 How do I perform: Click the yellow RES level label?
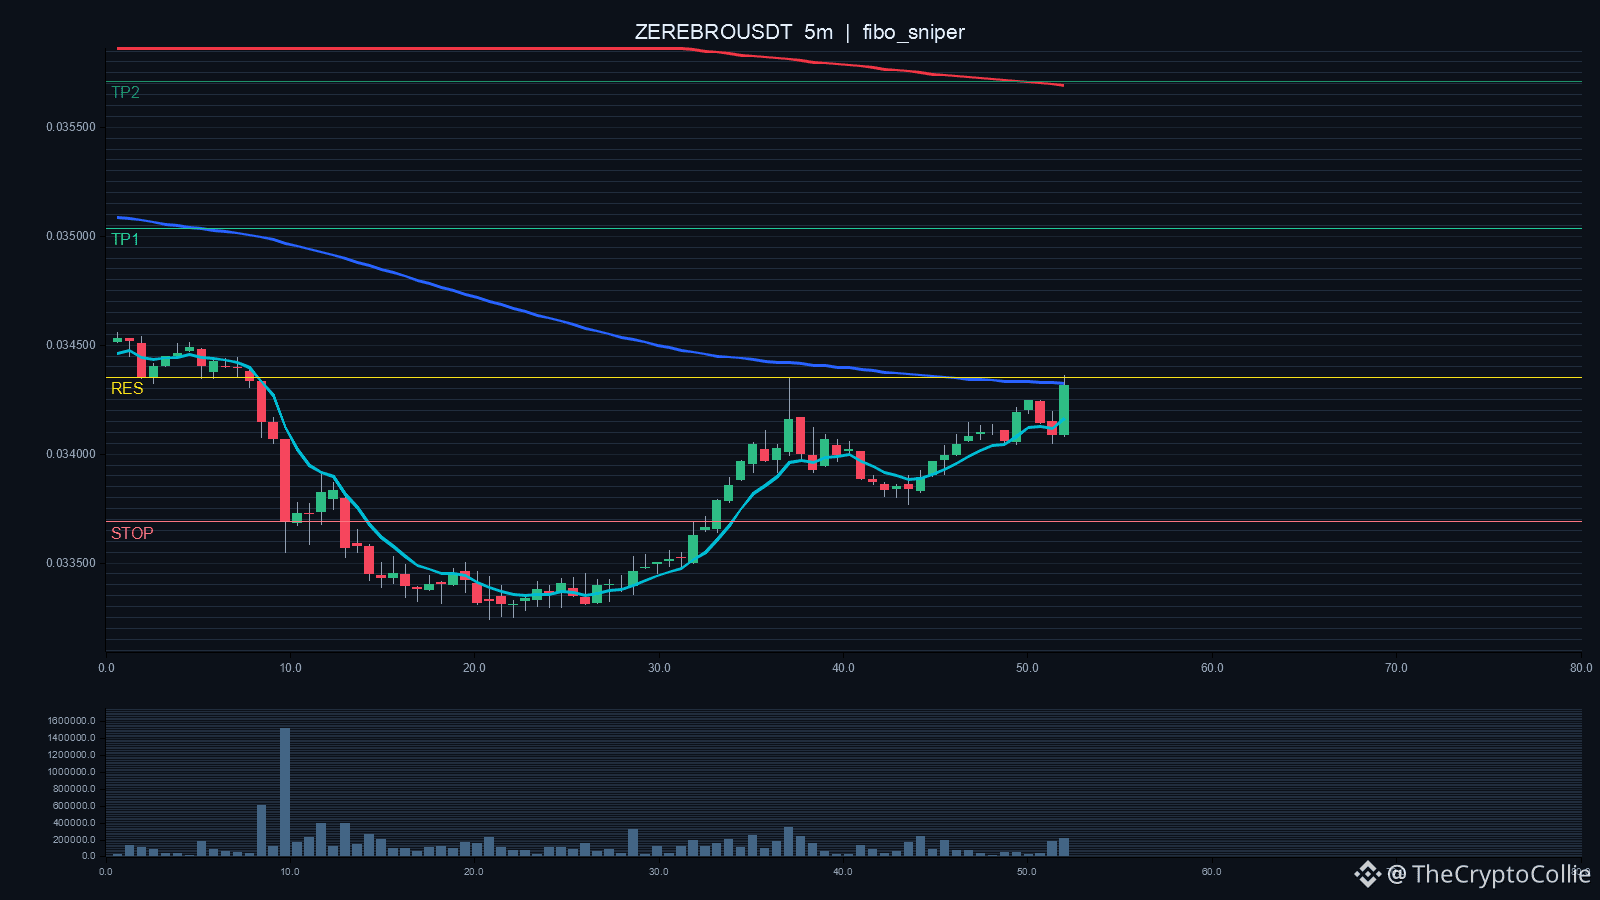[127, 388]
